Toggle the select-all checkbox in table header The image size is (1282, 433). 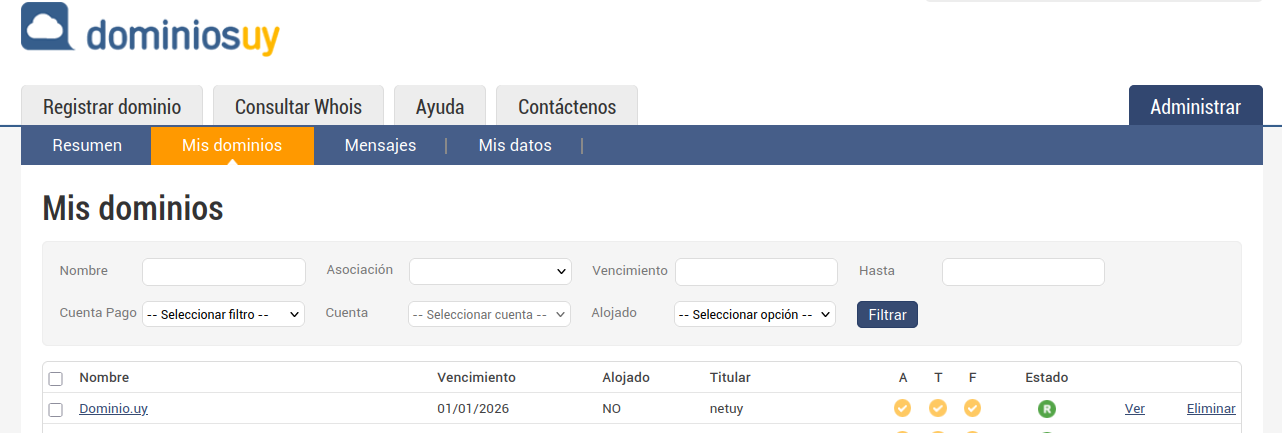pos(56,378)
